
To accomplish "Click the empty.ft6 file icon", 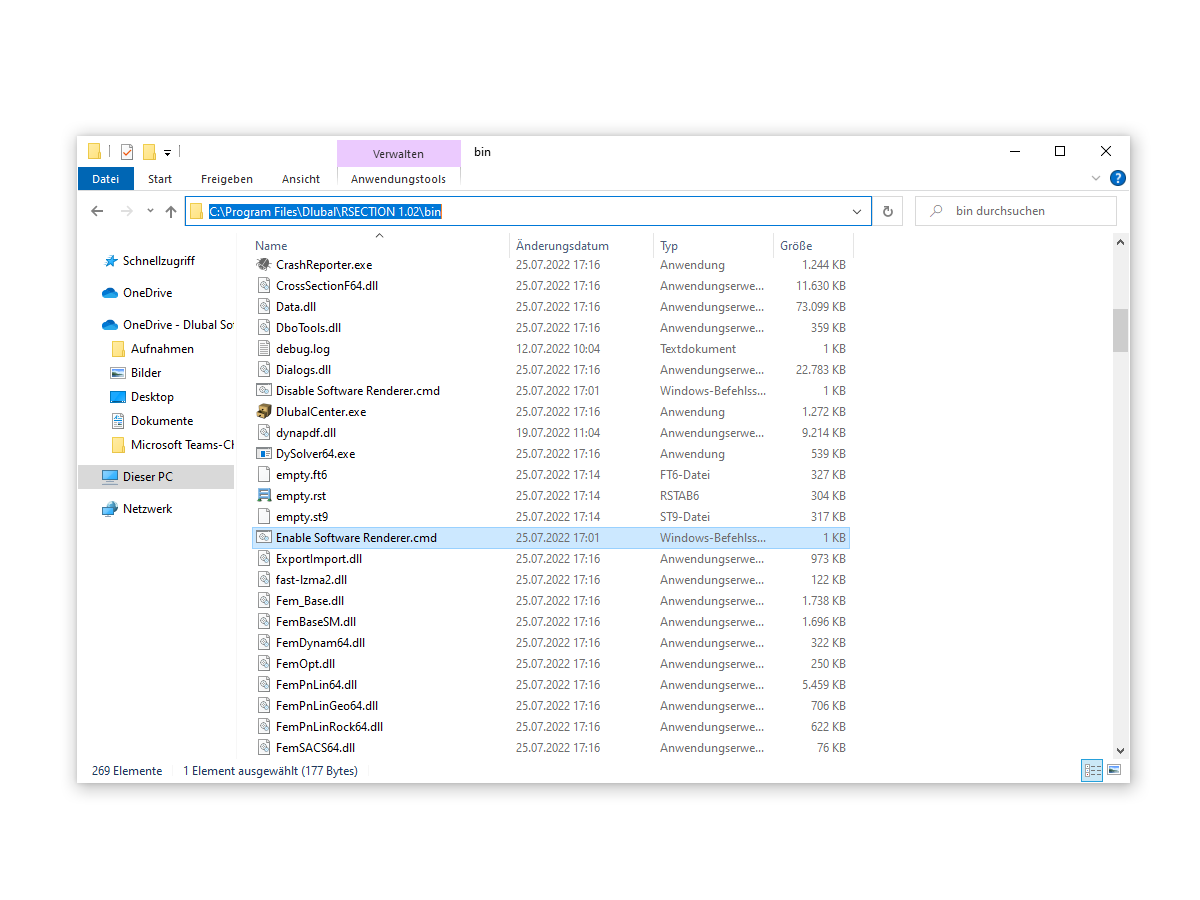I will pyautogui.click(x=264, y=475).
